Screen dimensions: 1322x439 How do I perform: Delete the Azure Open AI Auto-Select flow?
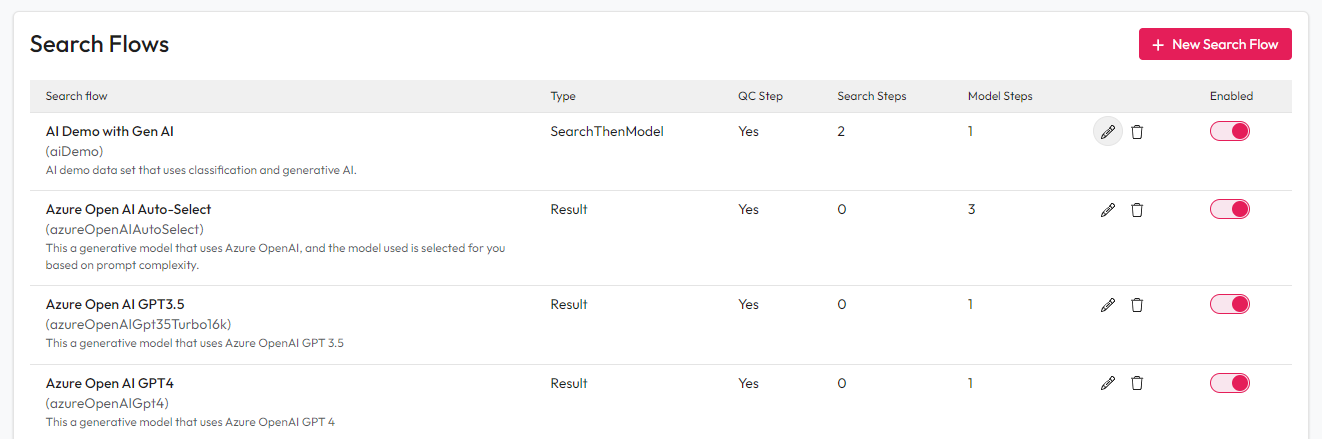point(1137,210)
